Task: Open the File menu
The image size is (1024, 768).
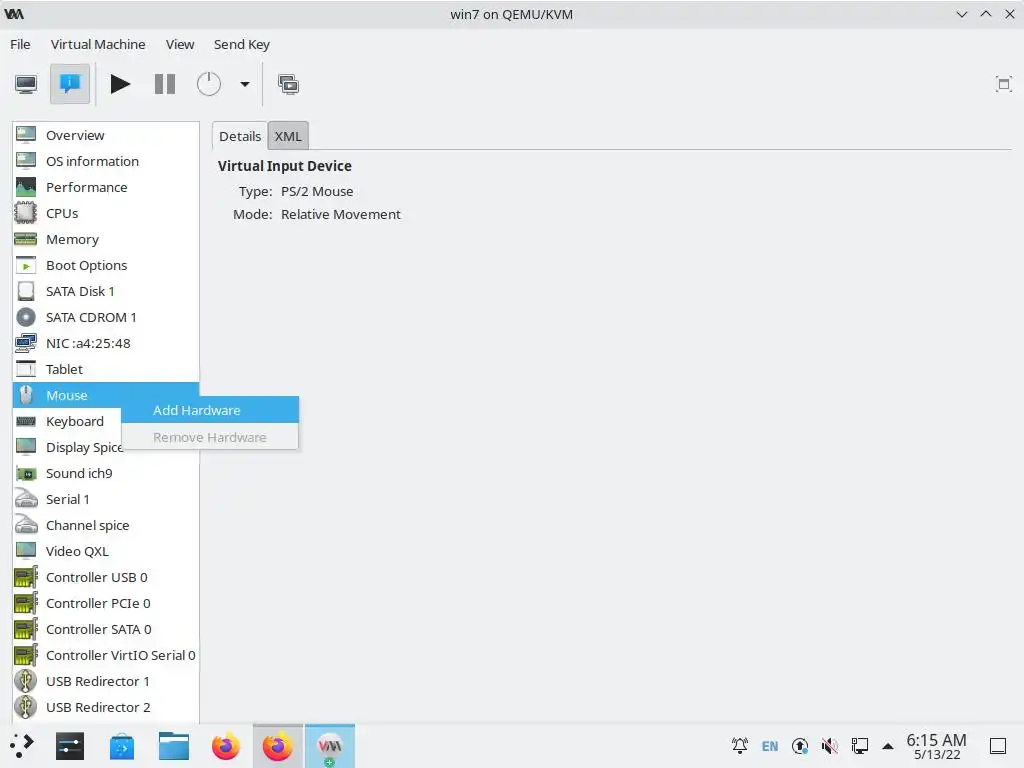Action: tap(20, 44)
